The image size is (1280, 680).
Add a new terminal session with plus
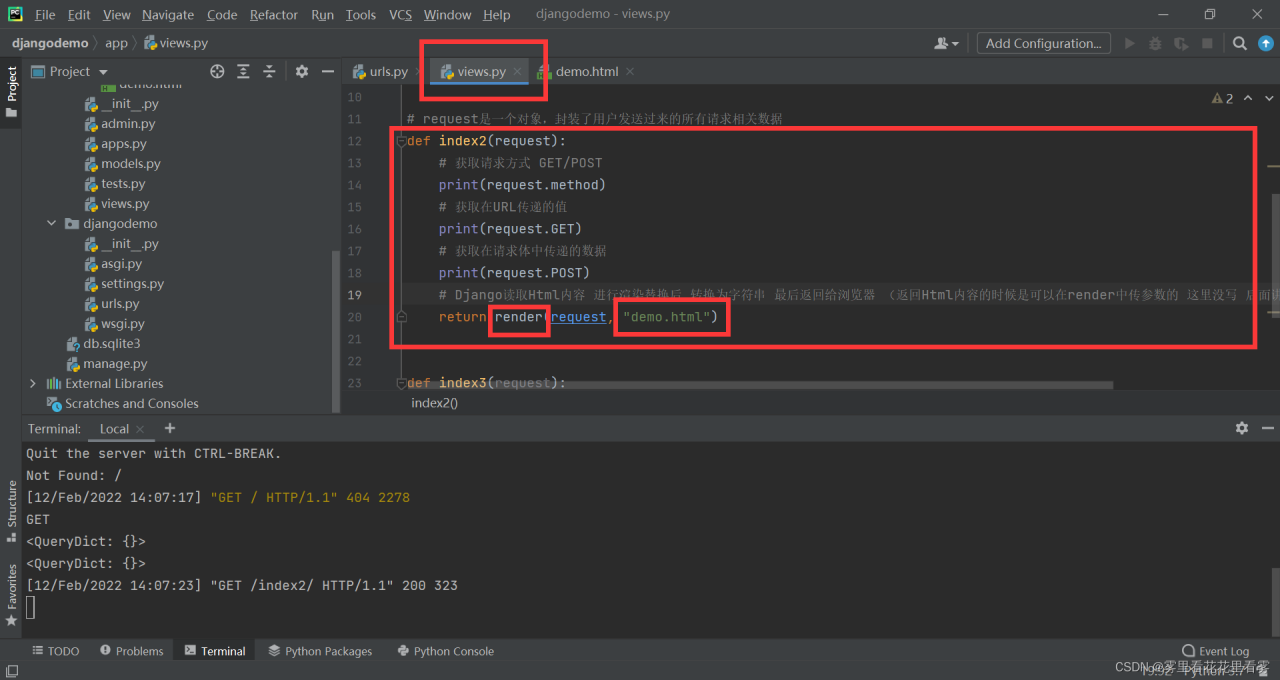[x=170, y=428]
